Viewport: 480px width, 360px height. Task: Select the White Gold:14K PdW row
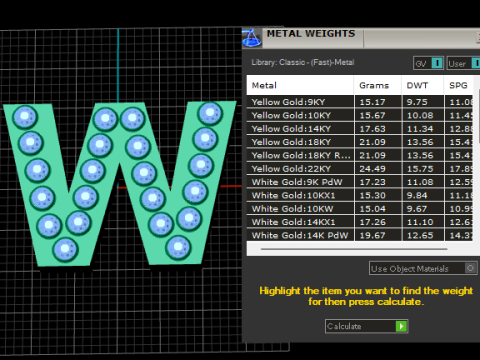pos(360,235)
